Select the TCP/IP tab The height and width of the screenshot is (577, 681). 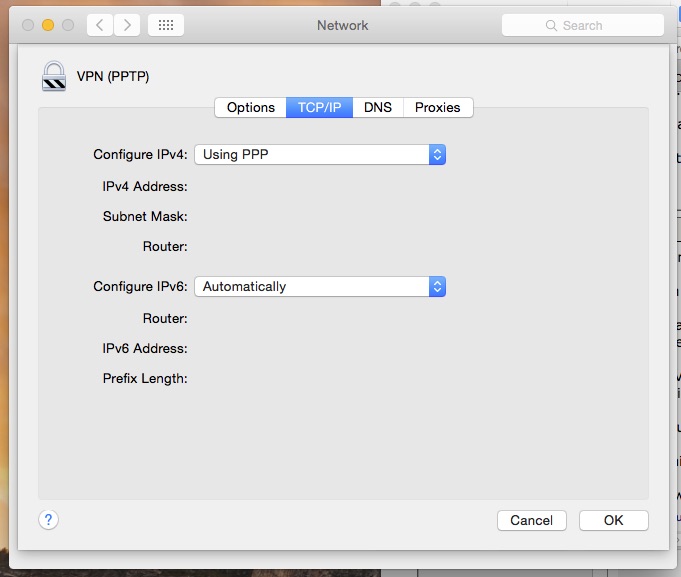[319, 107]
